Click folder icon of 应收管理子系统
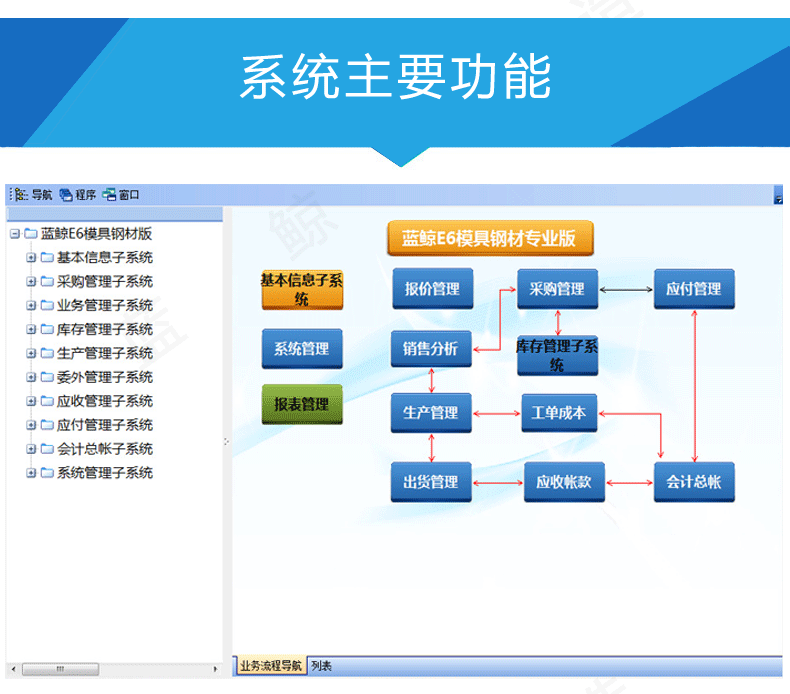Image resolution: width=790 pixels, height=694 pixels. (47, 401)
